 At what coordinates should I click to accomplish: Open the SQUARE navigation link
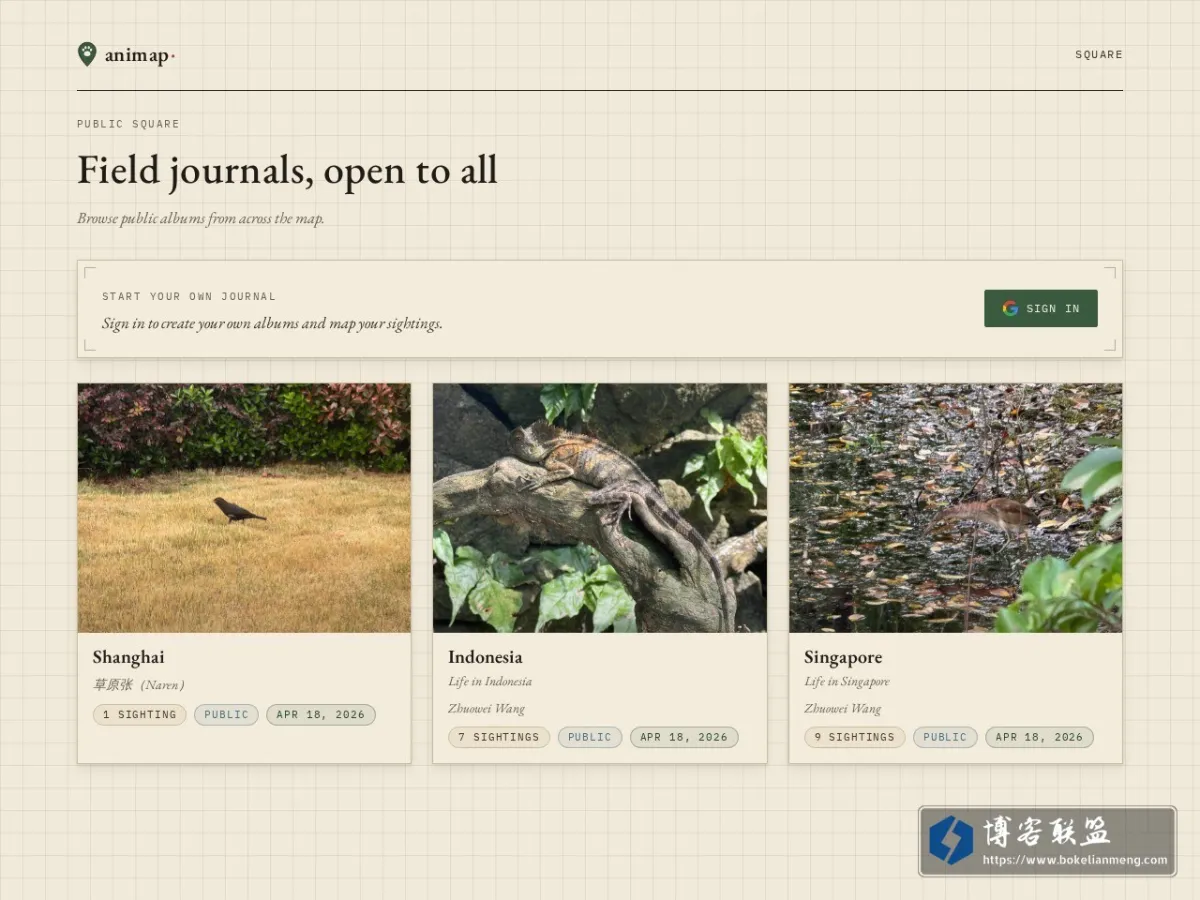point(1099,55)
